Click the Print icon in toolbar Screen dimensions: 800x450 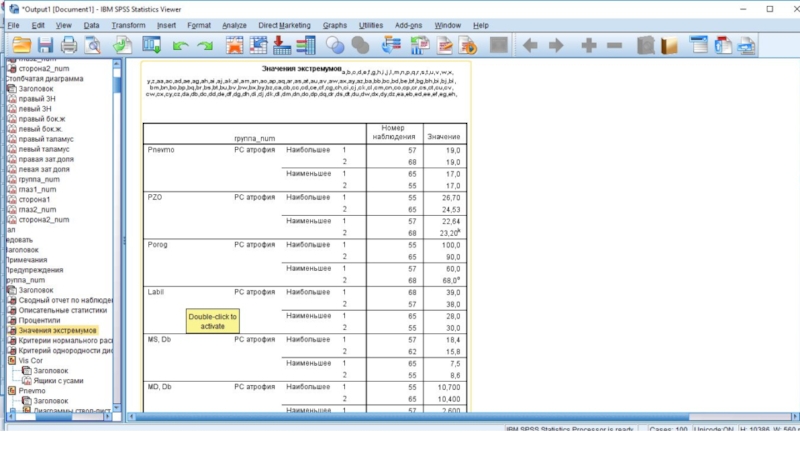click(69, 45)
